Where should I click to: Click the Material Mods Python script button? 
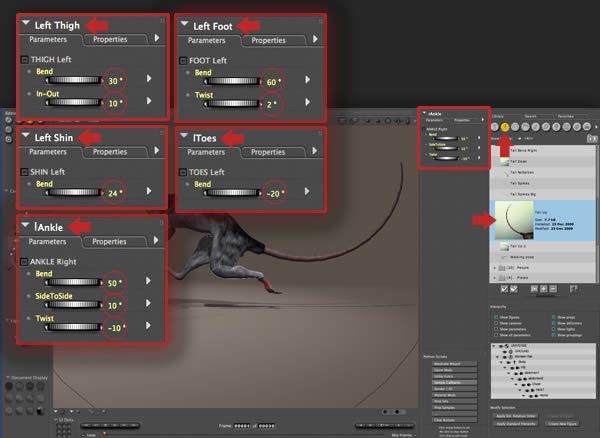coord(455,395)
